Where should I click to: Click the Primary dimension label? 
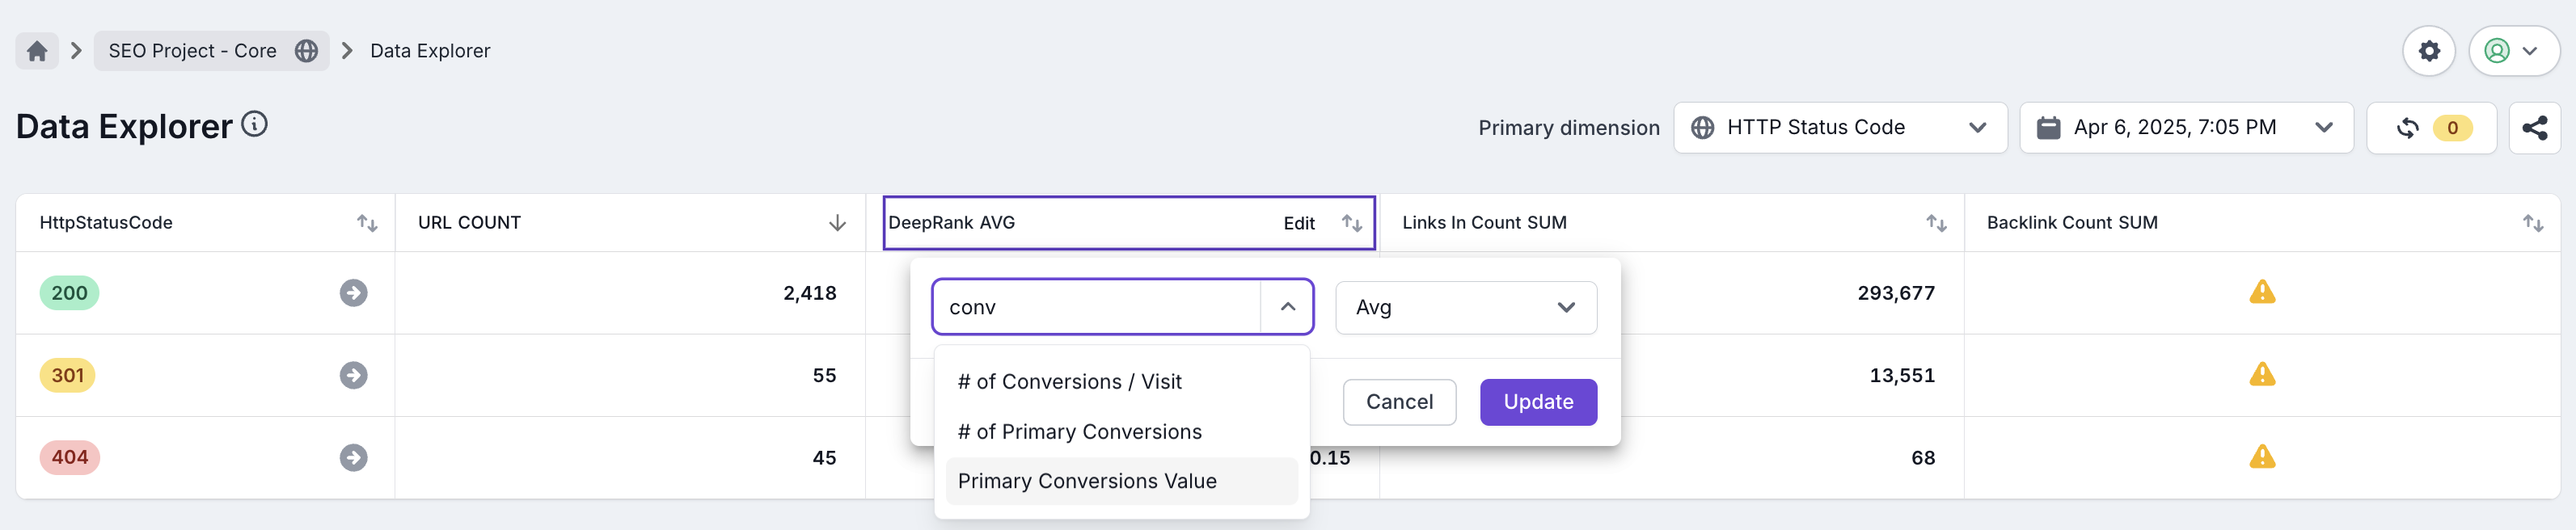1569,128
